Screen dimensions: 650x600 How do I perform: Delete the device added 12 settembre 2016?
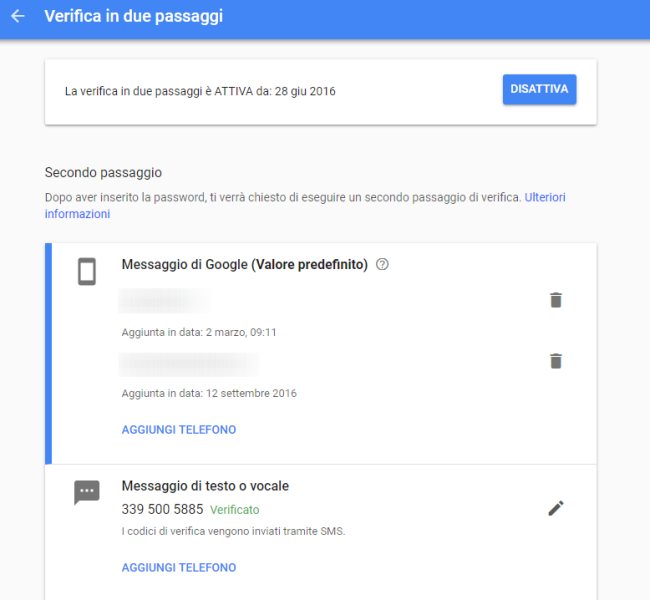pos(556,361)
